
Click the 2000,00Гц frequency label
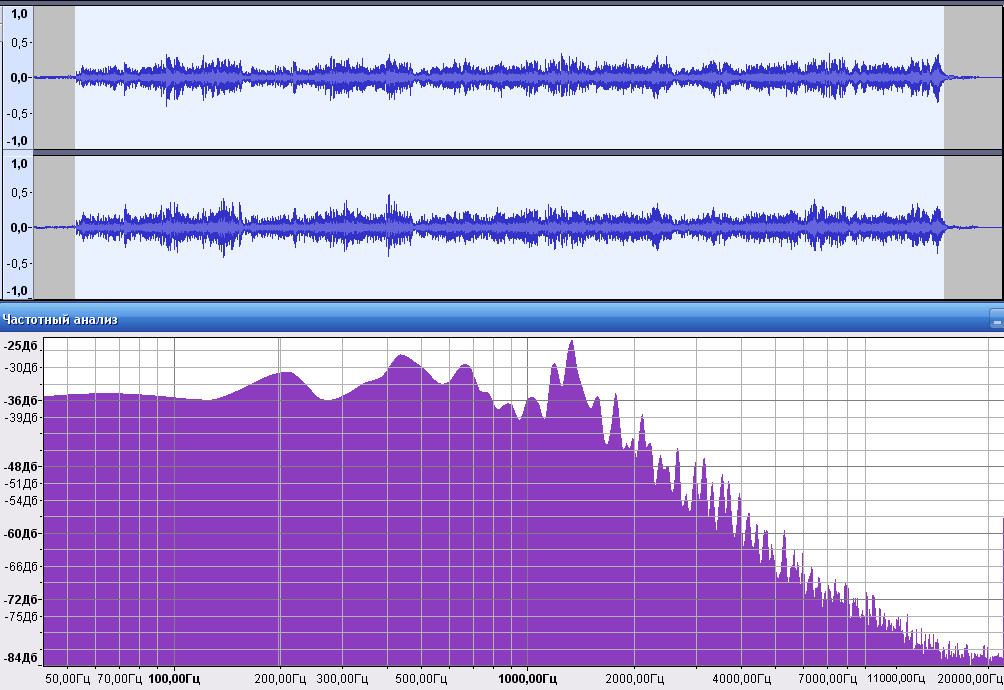pyautogui.click(x=634, y=678)
